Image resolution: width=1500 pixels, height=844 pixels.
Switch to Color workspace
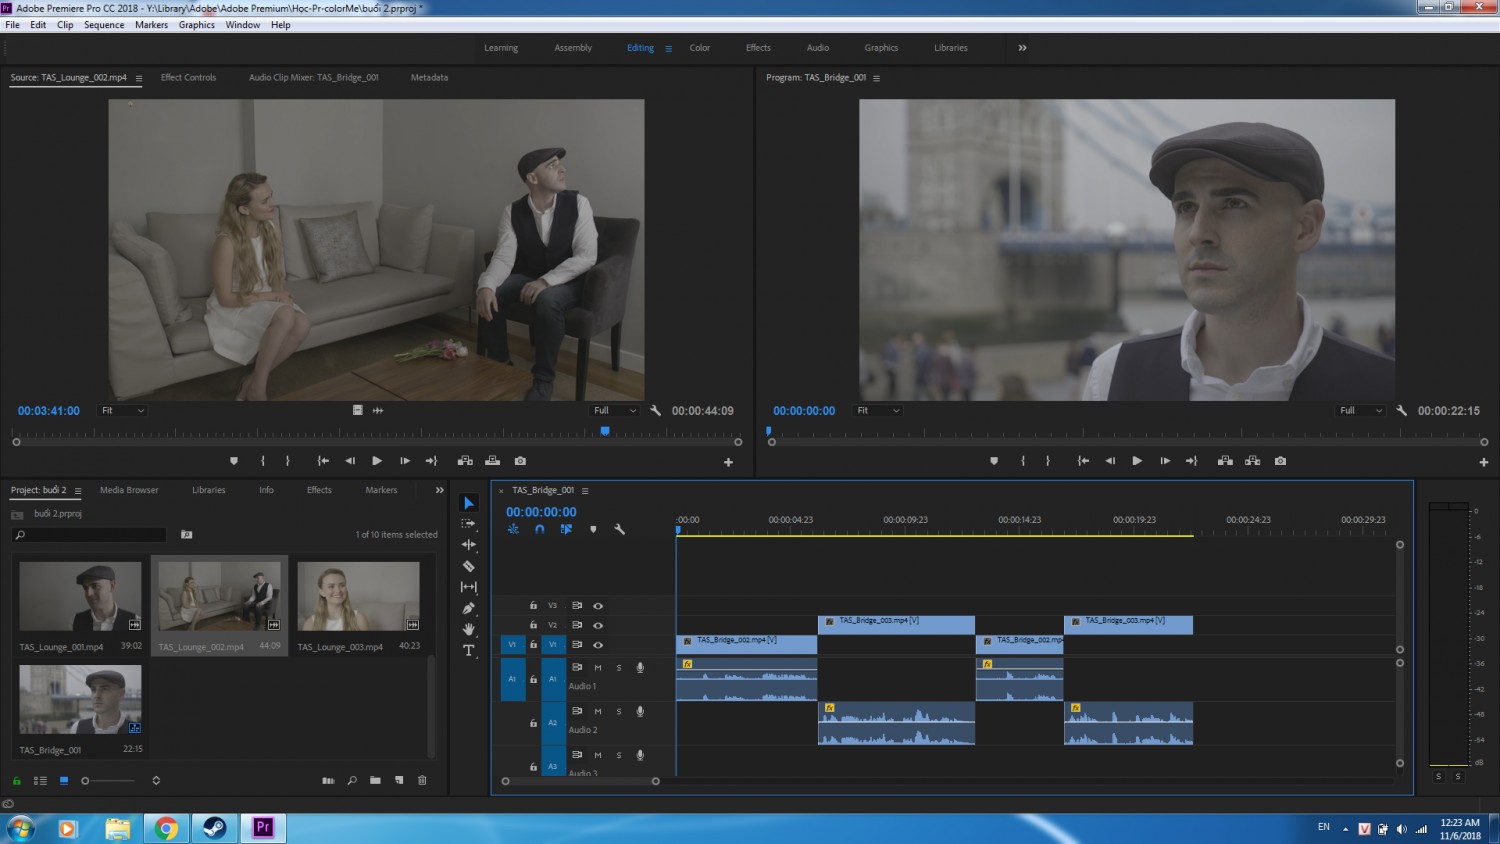[700, 48]
